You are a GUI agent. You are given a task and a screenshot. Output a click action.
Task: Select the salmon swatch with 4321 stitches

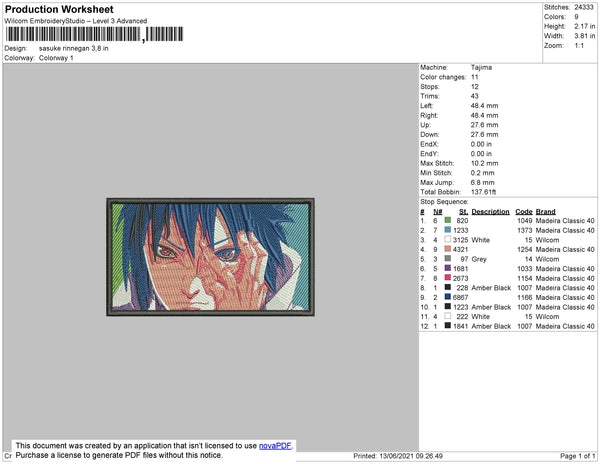(x=448, y=249)
